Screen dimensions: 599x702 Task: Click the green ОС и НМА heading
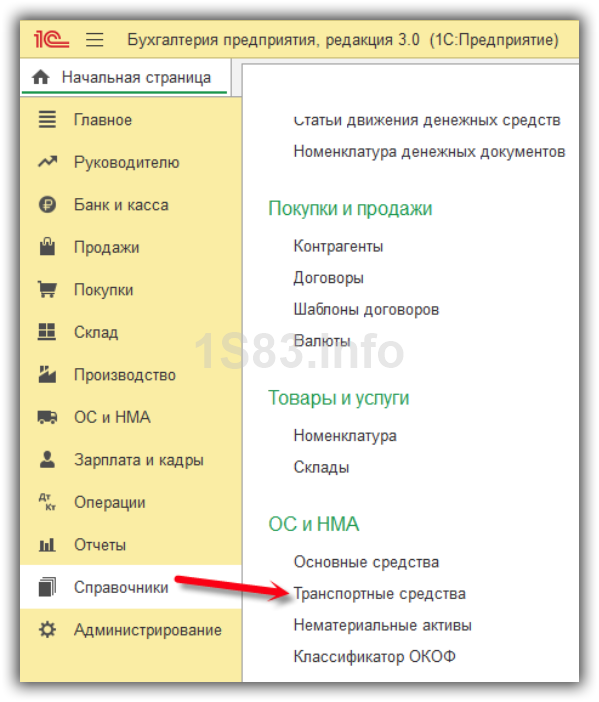(313, 524)
